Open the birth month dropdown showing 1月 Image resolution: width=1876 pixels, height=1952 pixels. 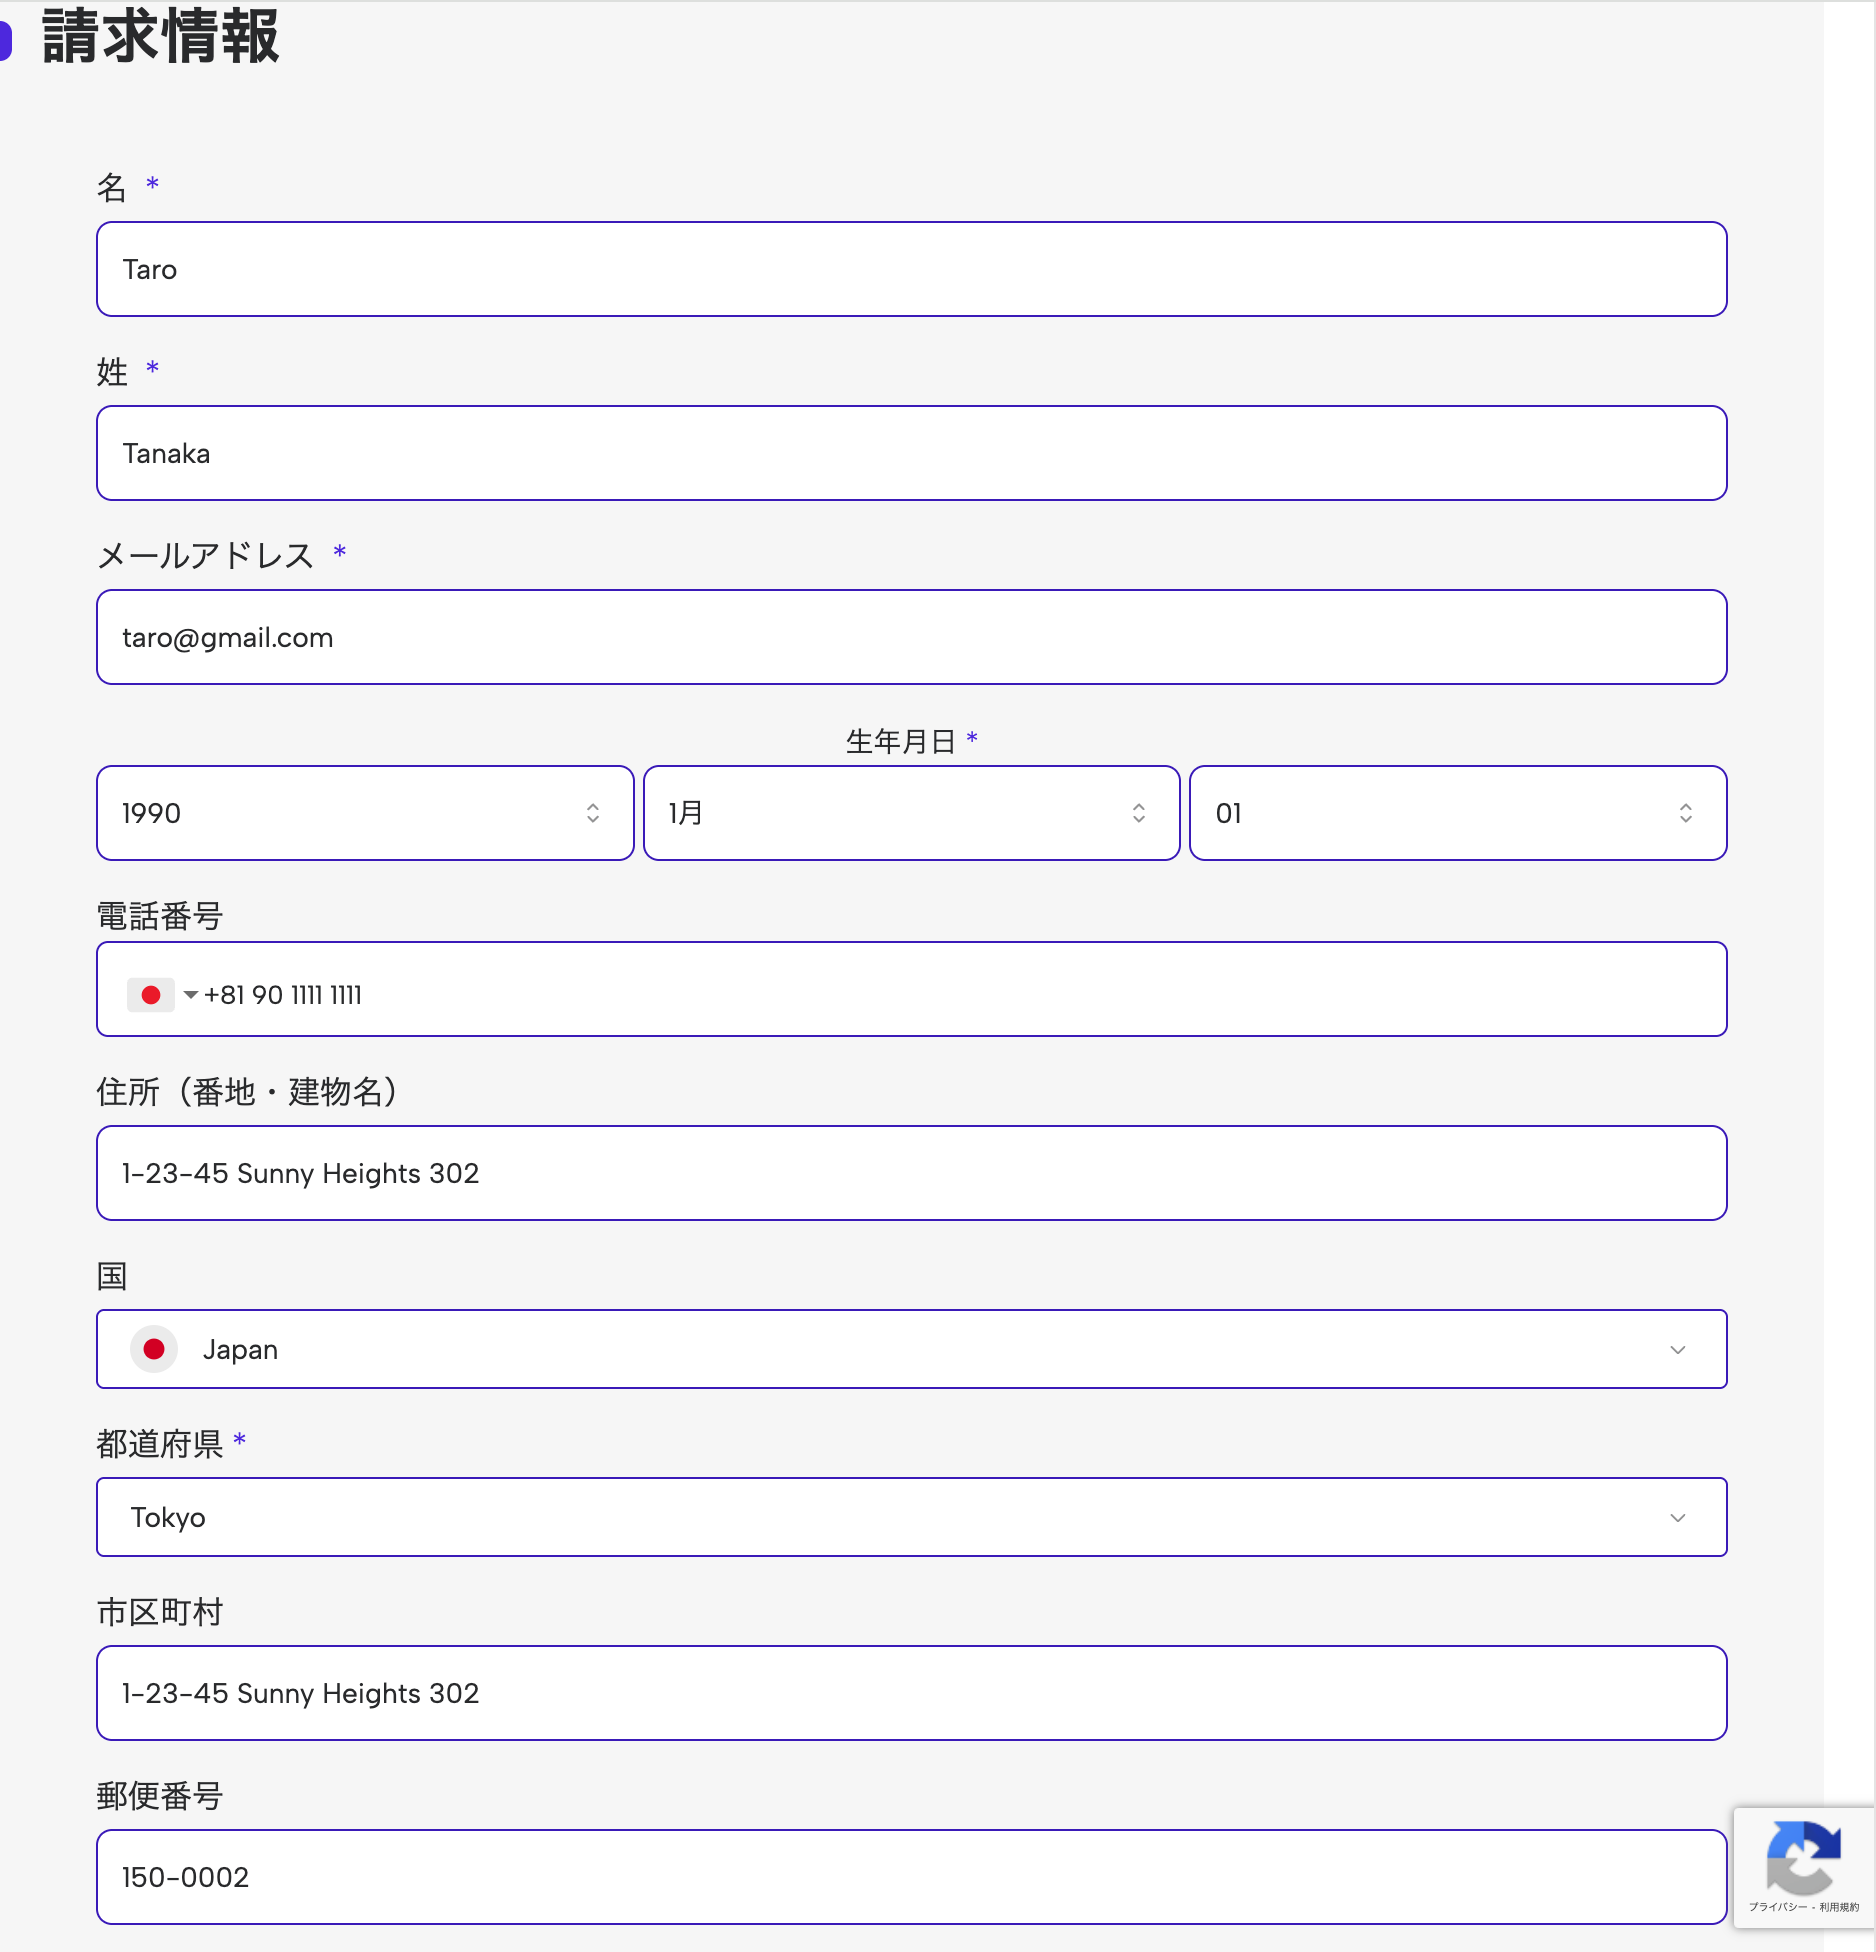(x=911, y=813)
